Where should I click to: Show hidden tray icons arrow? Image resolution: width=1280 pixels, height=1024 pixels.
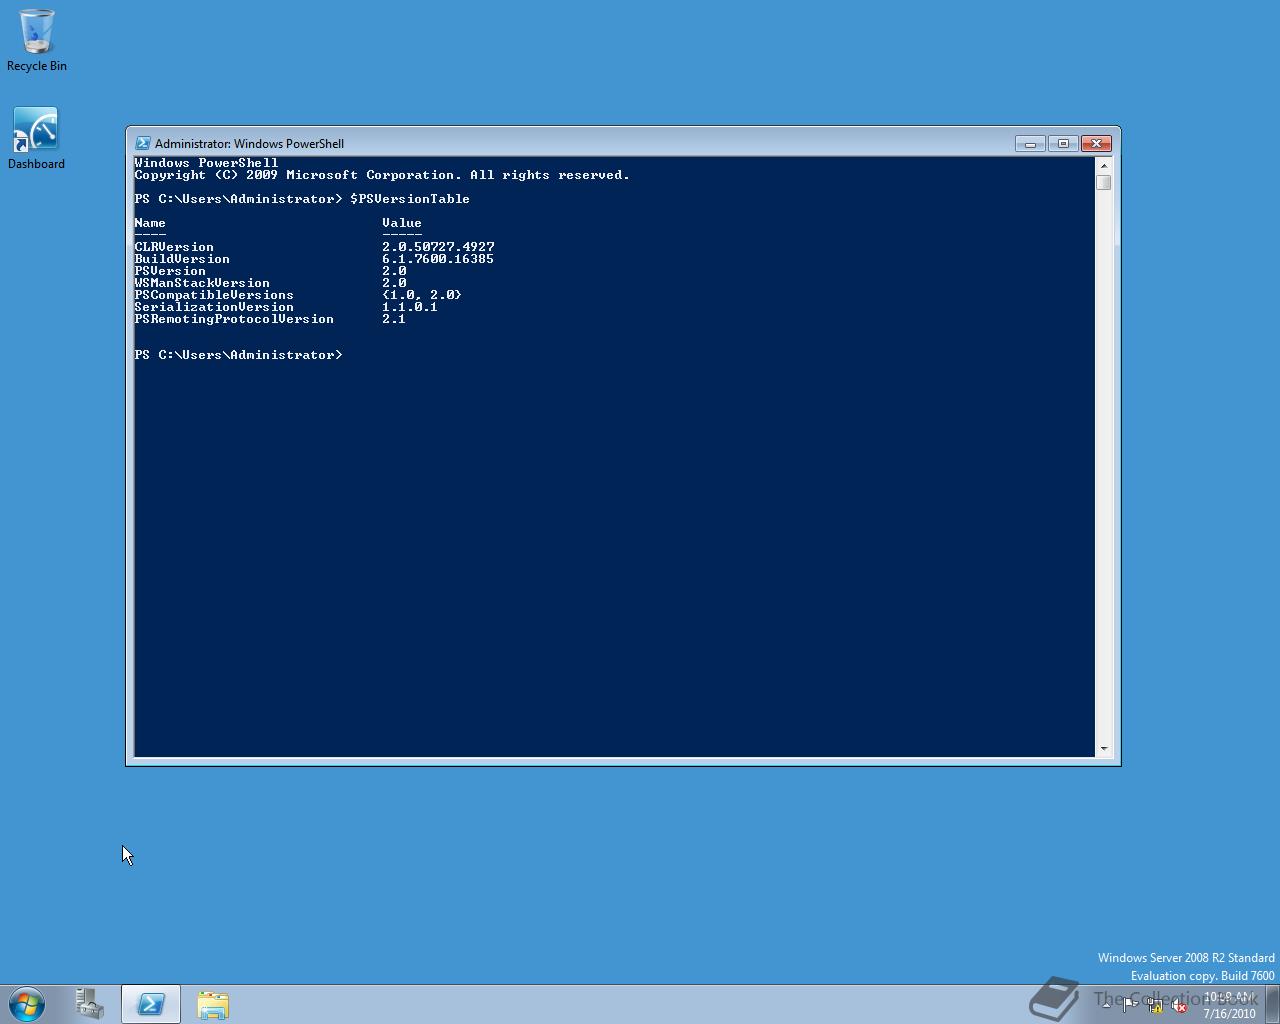(1106, 1005)
